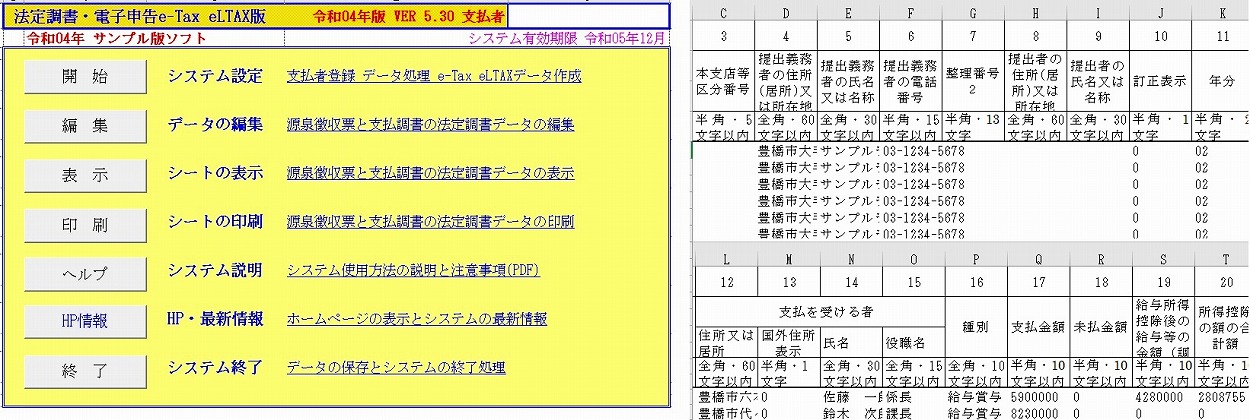
Task: Select column R header in lower table
Action: (x=1099, y=258)
